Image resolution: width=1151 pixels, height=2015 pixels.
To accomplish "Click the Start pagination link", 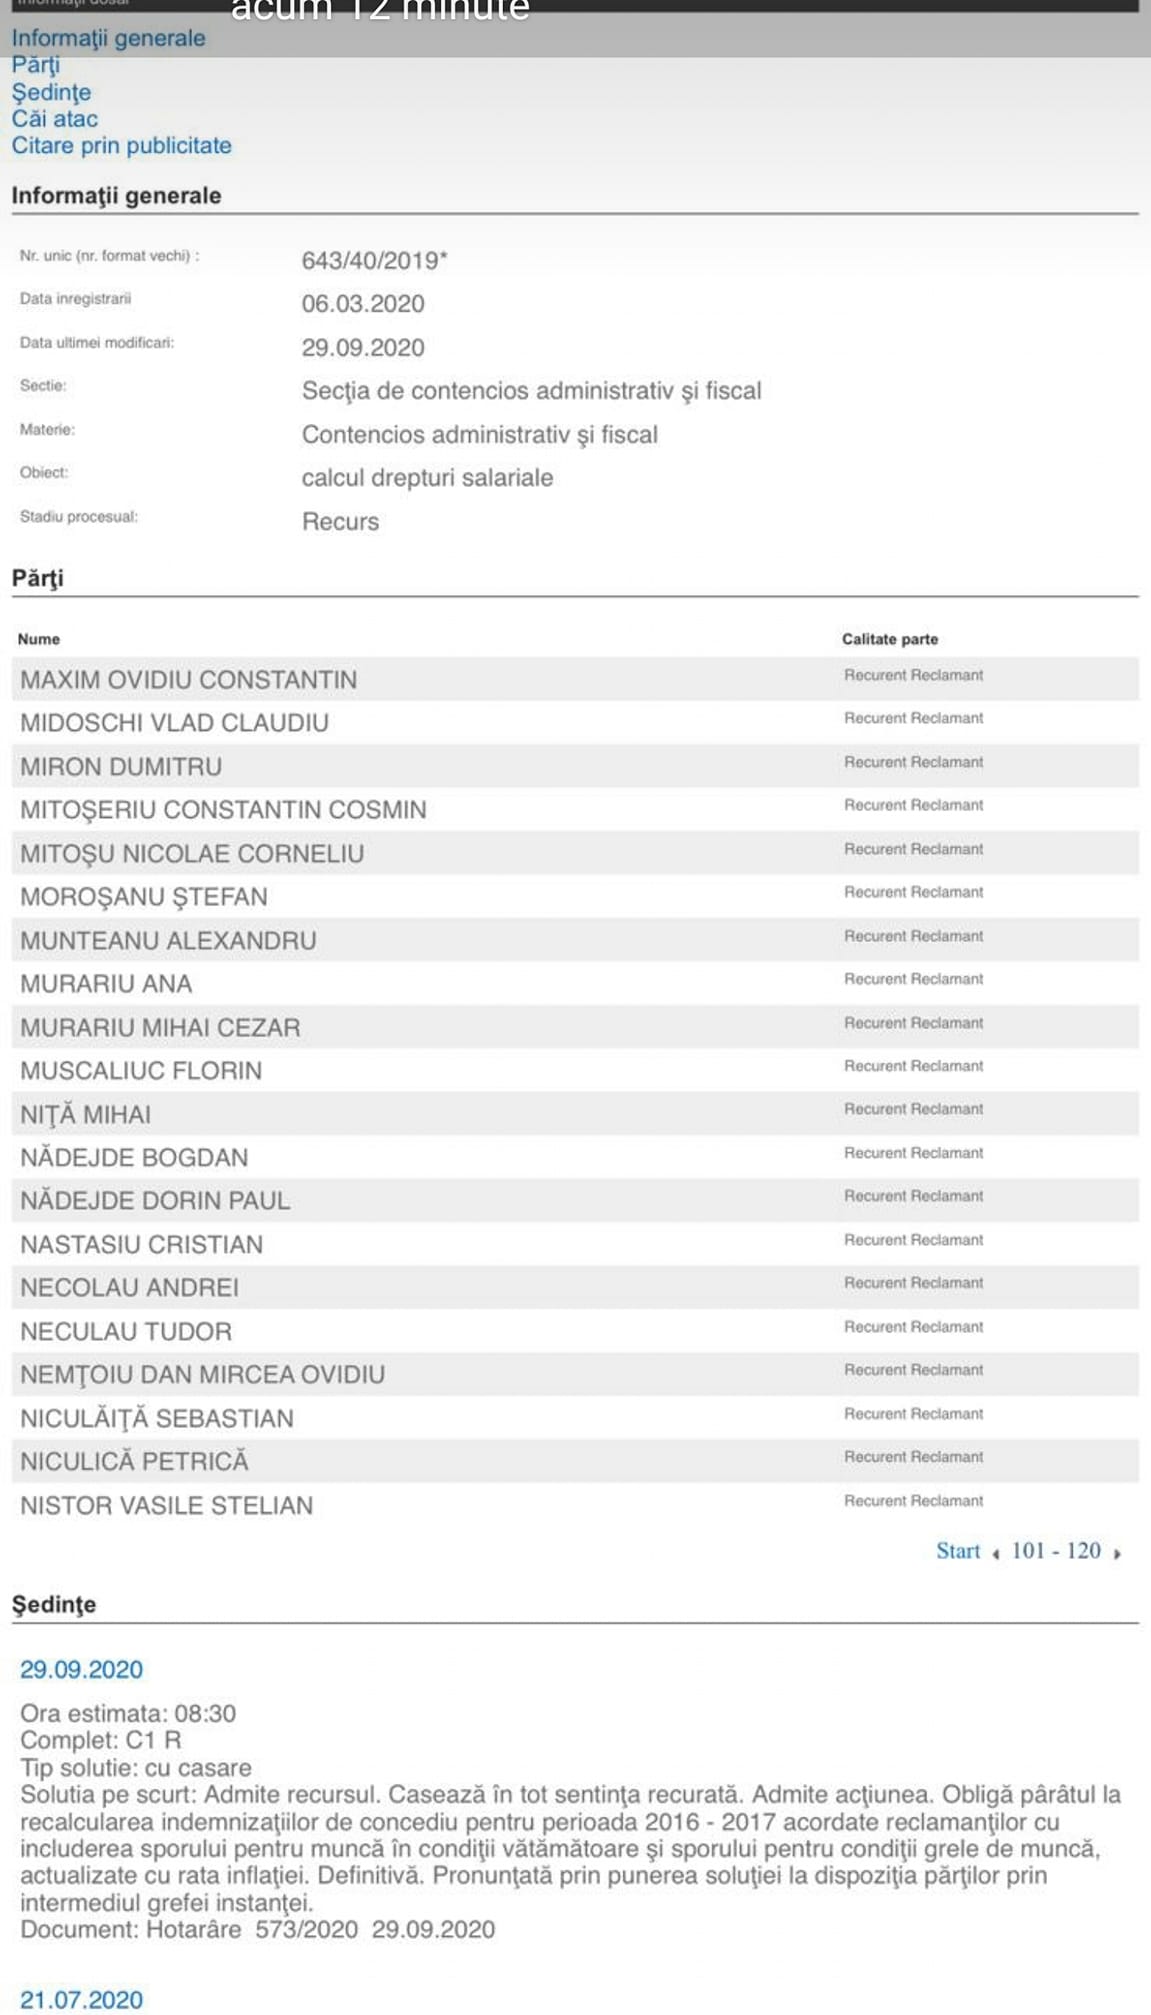I will [x=958, y=1551].
